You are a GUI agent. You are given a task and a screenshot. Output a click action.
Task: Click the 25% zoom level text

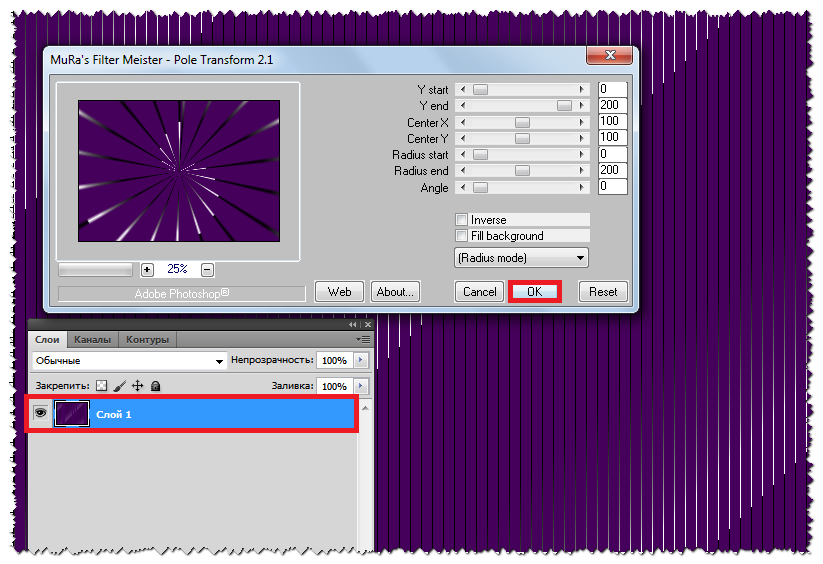(177, 269)
